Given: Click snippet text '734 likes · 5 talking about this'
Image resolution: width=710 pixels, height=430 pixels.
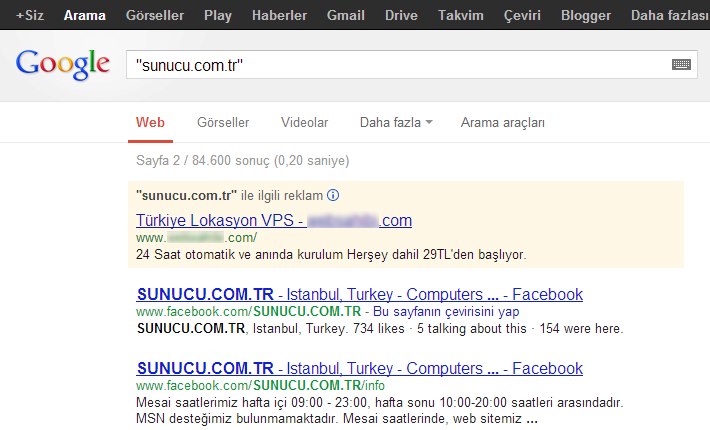Looking at the screenshot, I should point(440,328).
